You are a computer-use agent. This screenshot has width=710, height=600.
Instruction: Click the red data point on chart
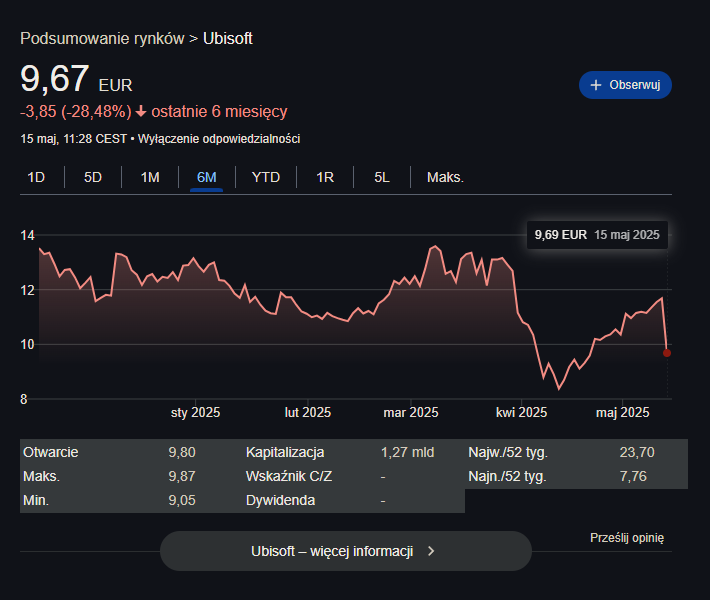point(667,353)
